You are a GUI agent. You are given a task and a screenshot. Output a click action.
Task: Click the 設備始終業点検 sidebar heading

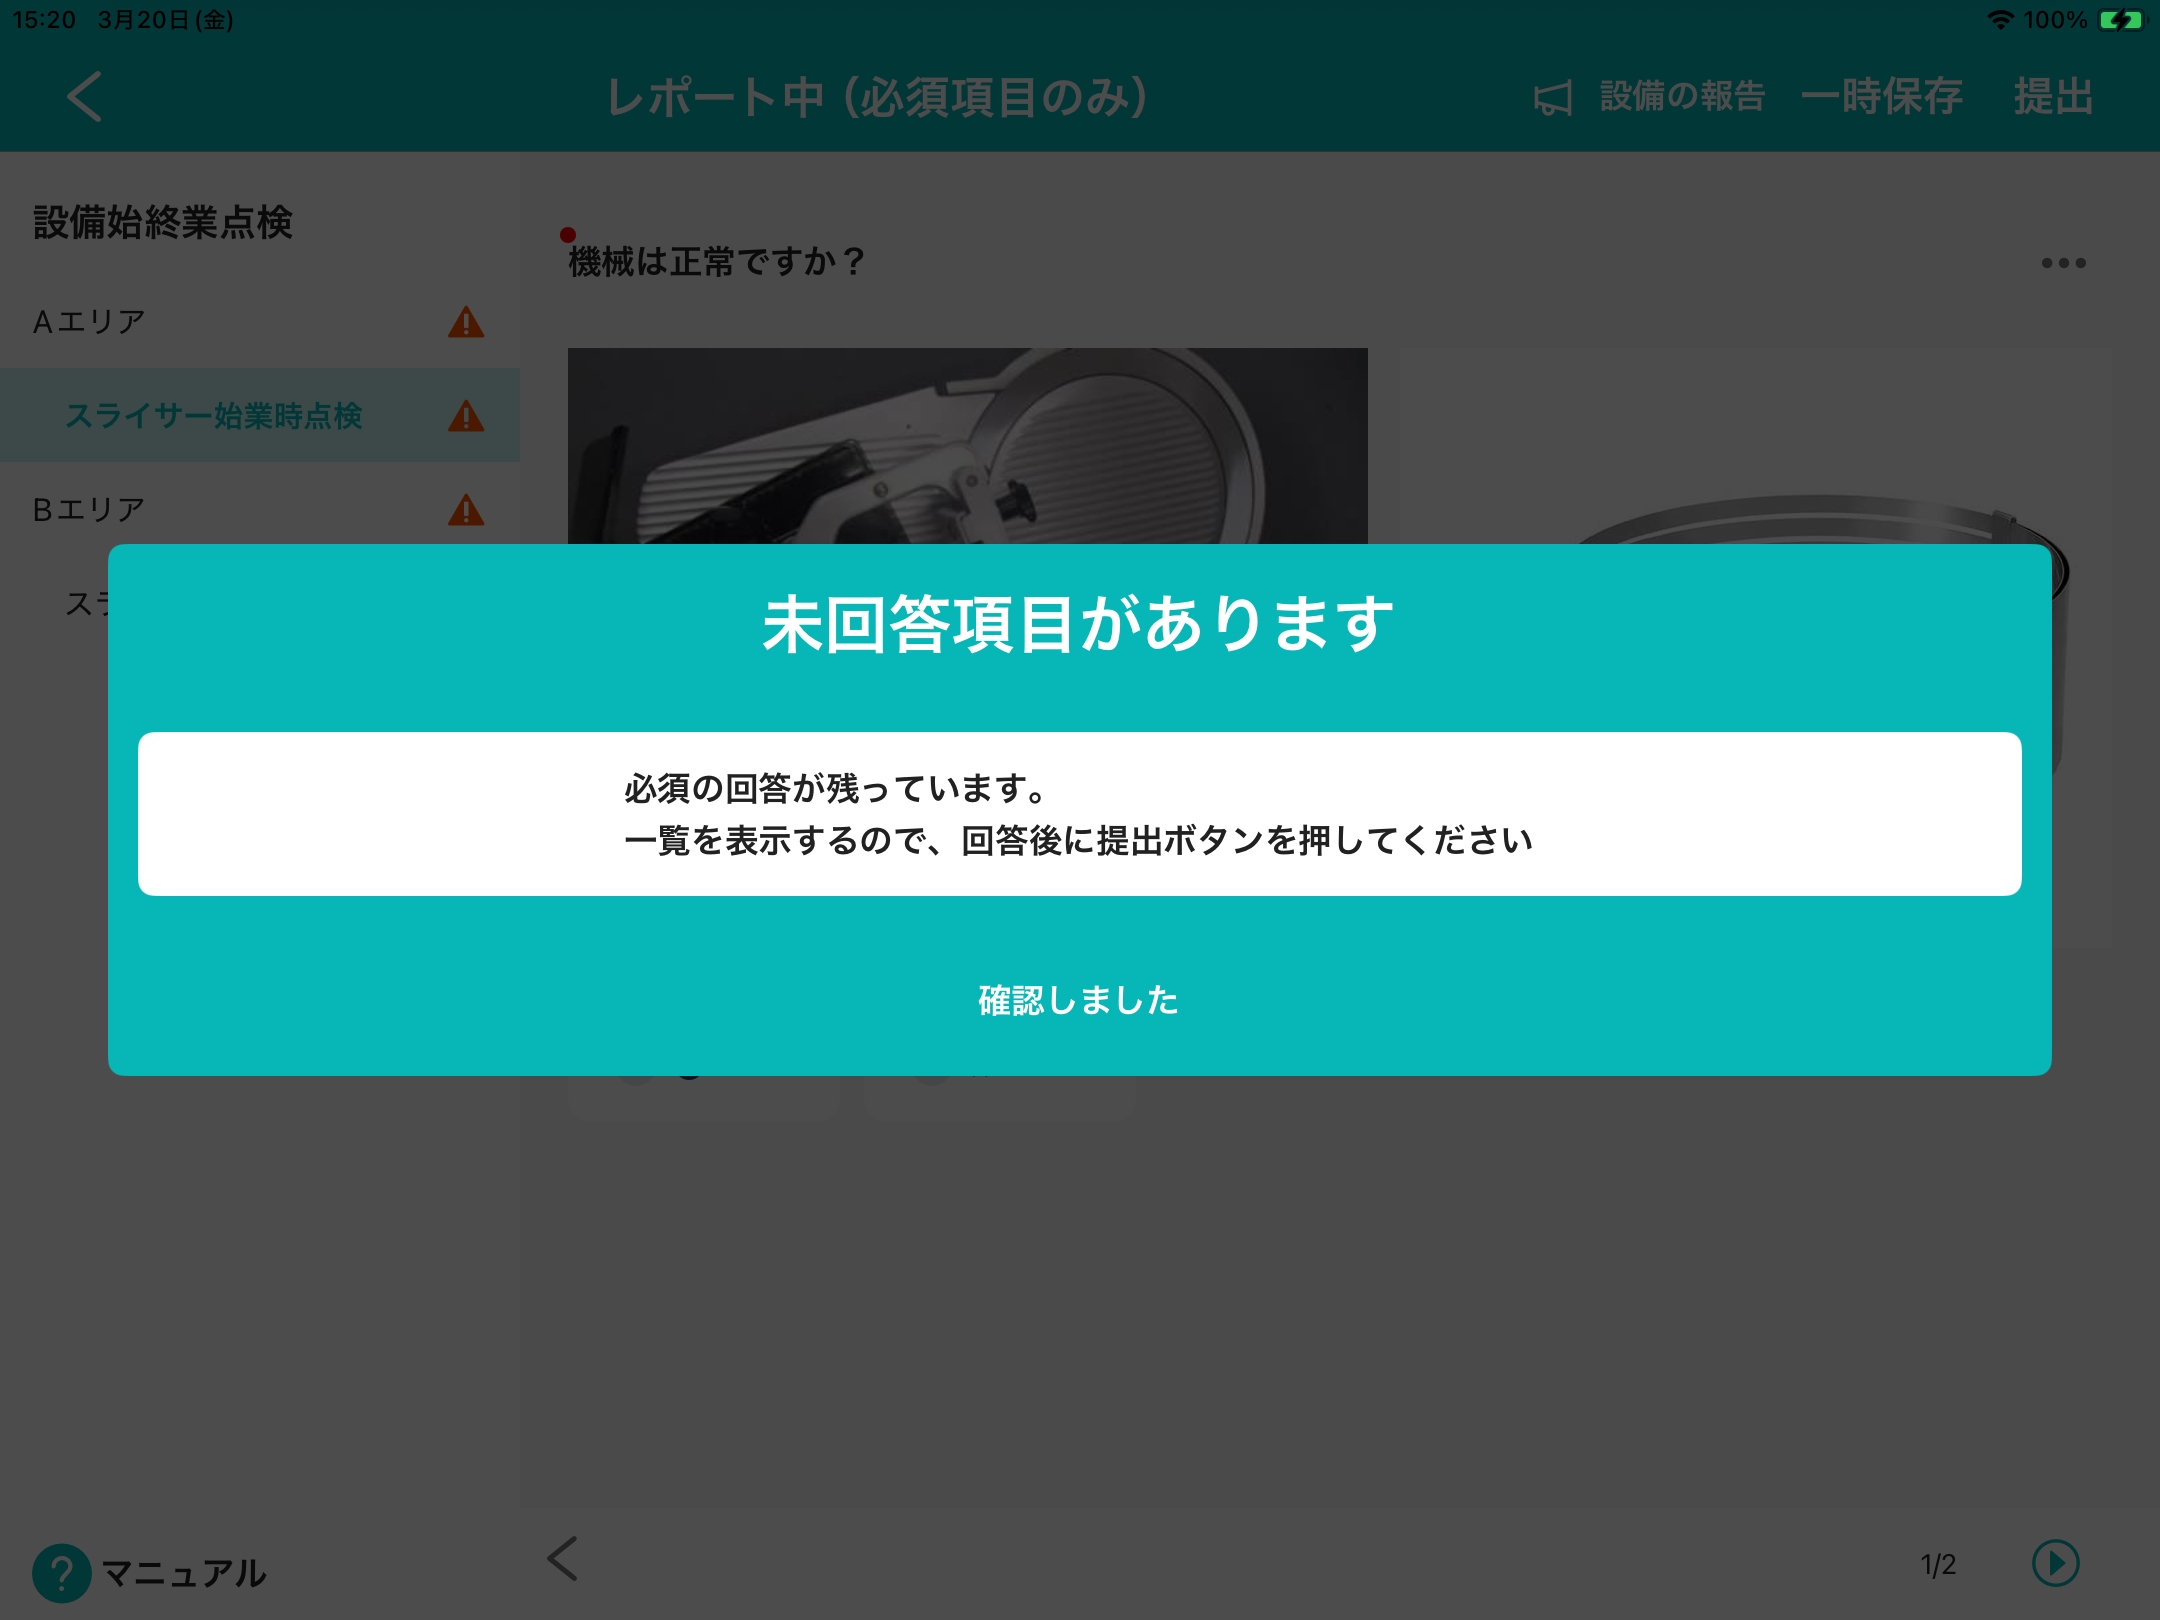tap(163, 222)
